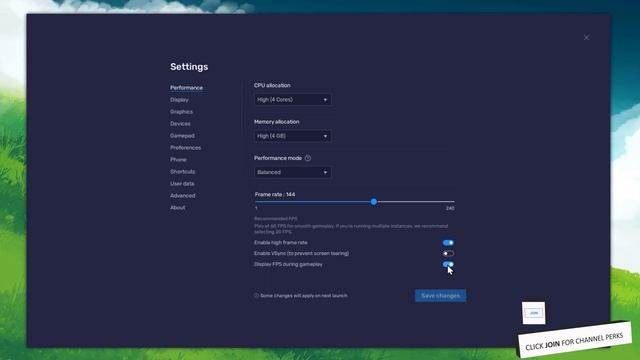The width and height of the screenshot is (640, 360).
Task: Go to Devices settings
Action: 180,124
